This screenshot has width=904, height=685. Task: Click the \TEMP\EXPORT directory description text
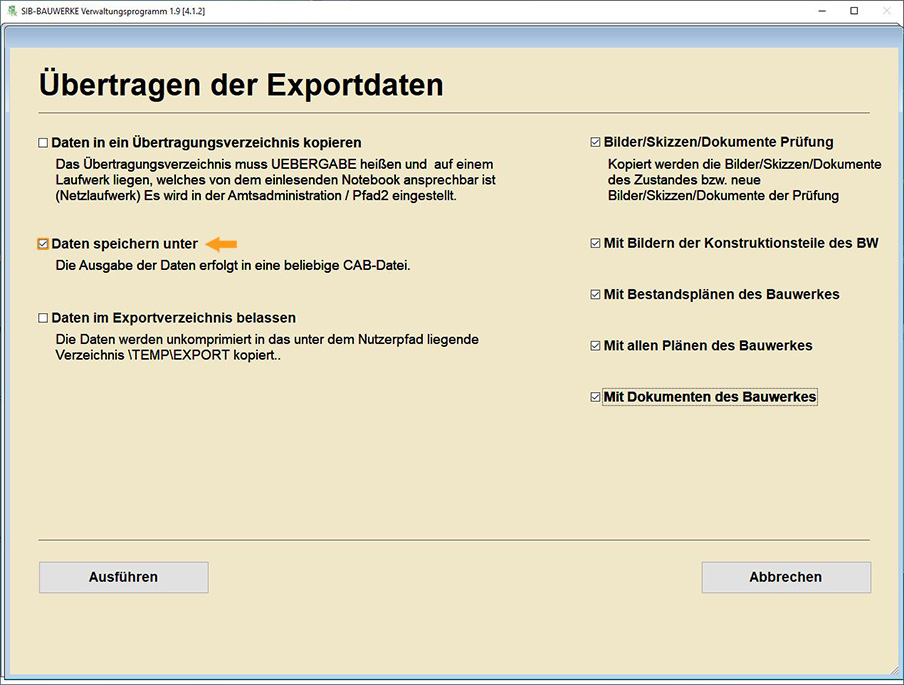267,347
